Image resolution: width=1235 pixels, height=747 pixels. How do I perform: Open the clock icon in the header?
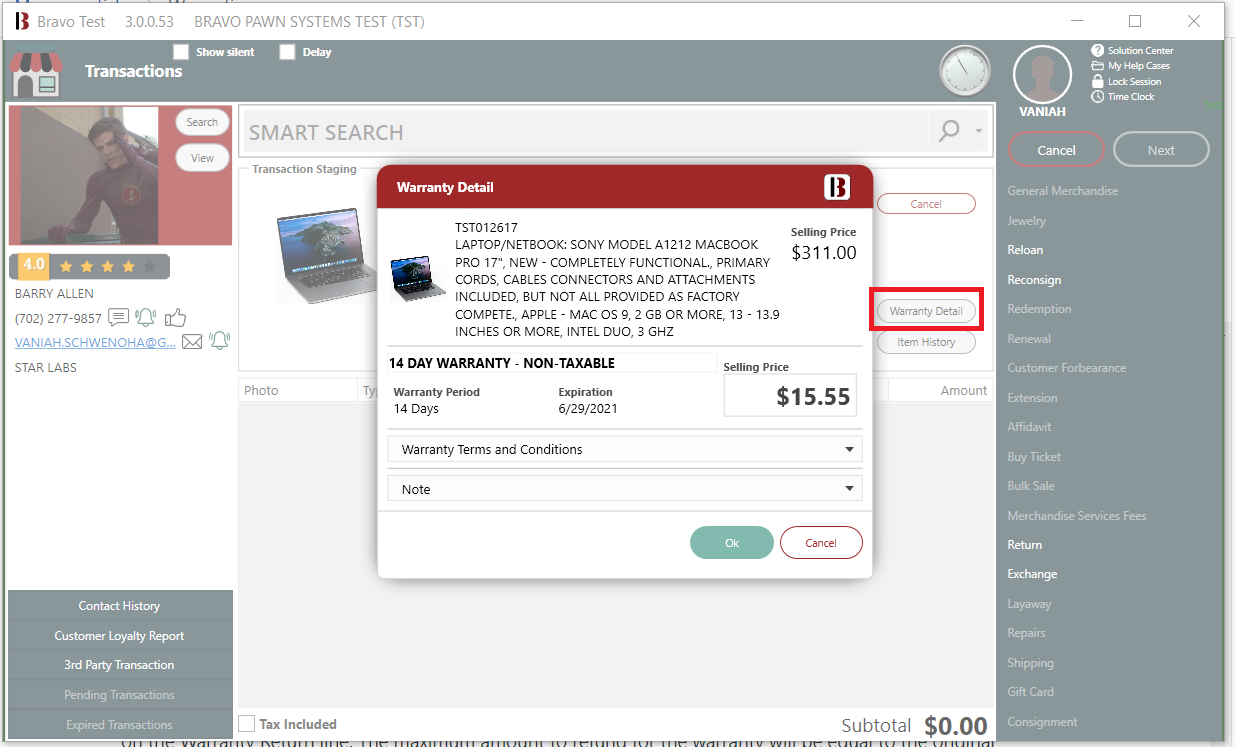(965, 72)
